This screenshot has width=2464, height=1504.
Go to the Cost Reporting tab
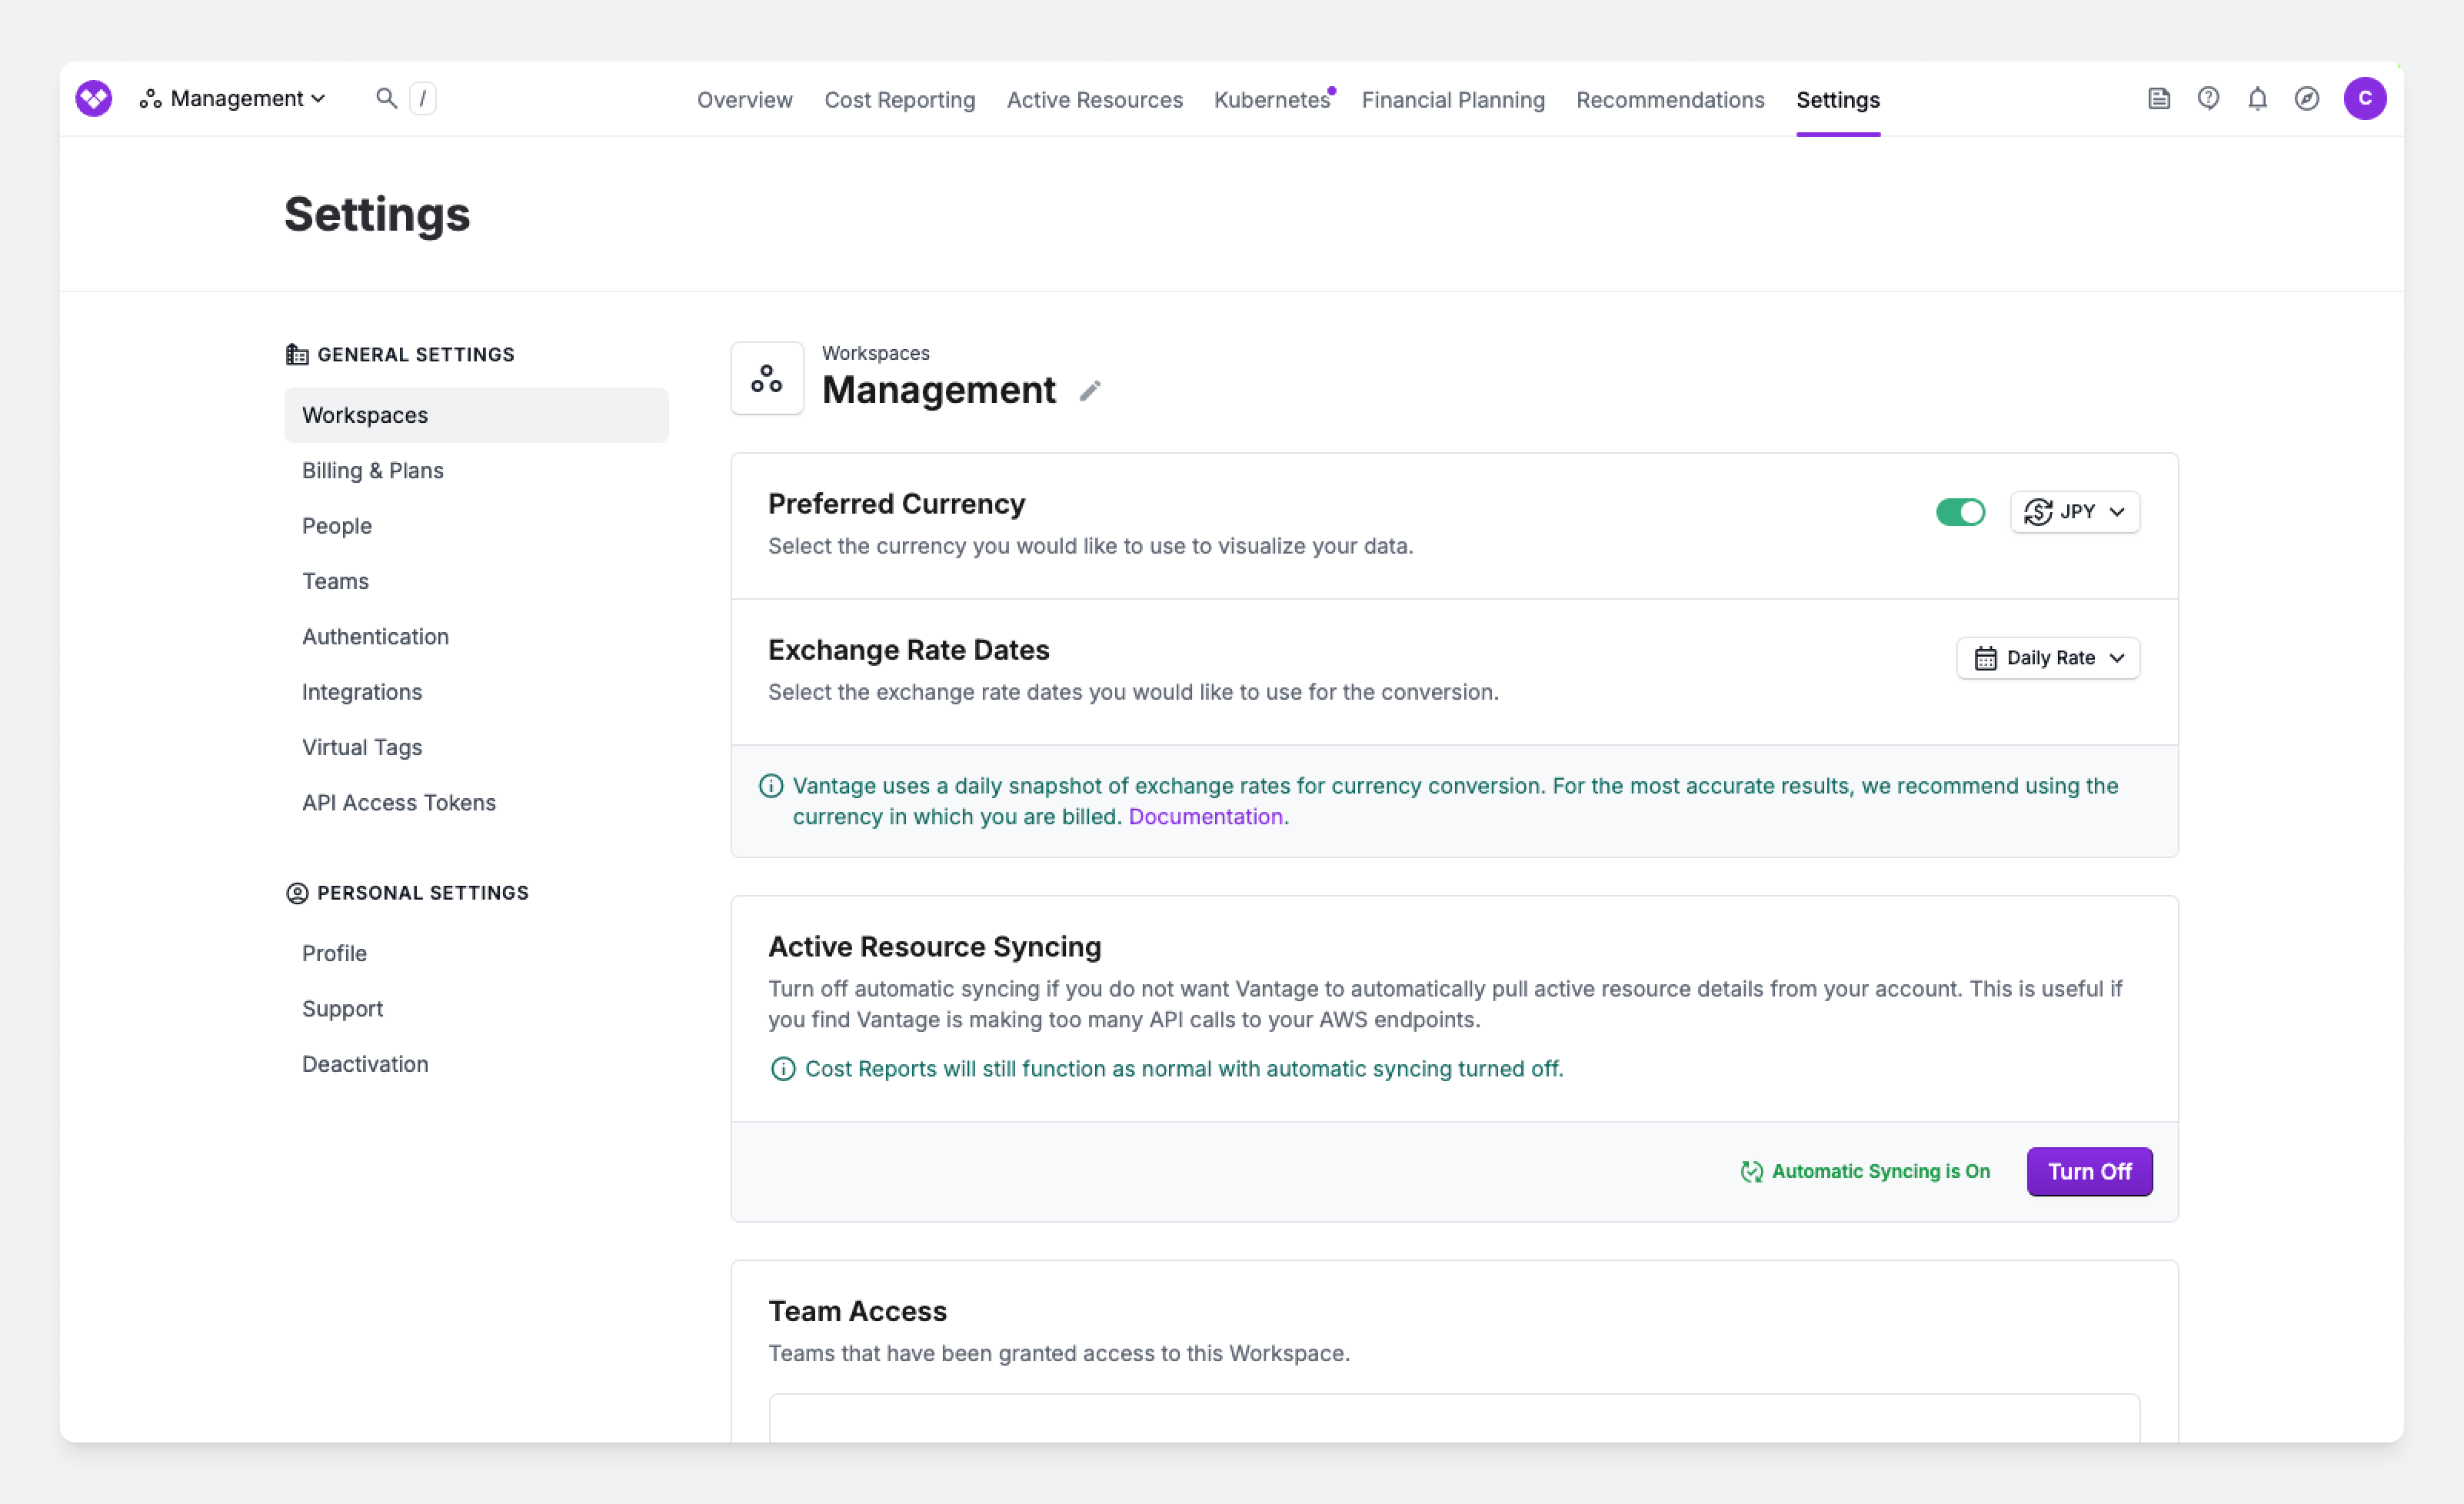(x=899, y=100)
